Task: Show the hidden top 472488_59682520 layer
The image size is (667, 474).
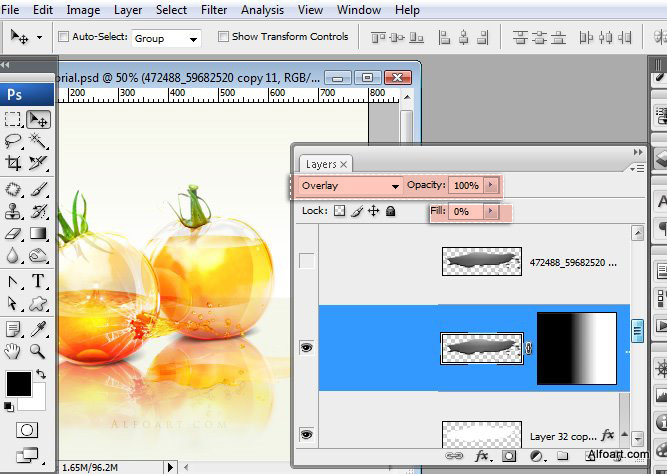Action: tap(307, 261)
